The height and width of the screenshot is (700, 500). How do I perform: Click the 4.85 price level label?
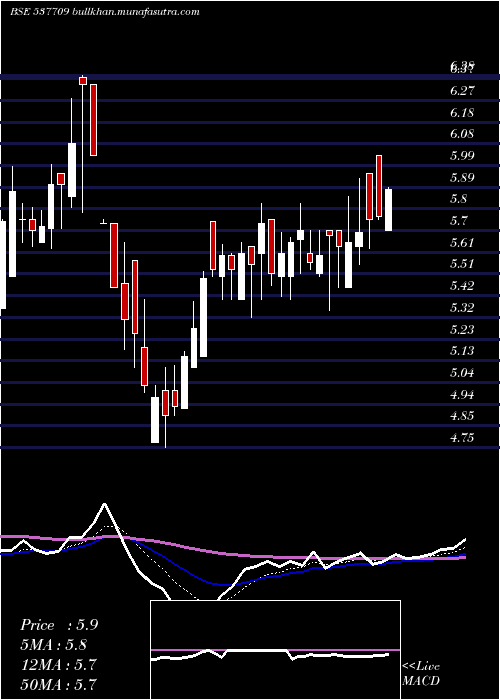coord(462,416)
